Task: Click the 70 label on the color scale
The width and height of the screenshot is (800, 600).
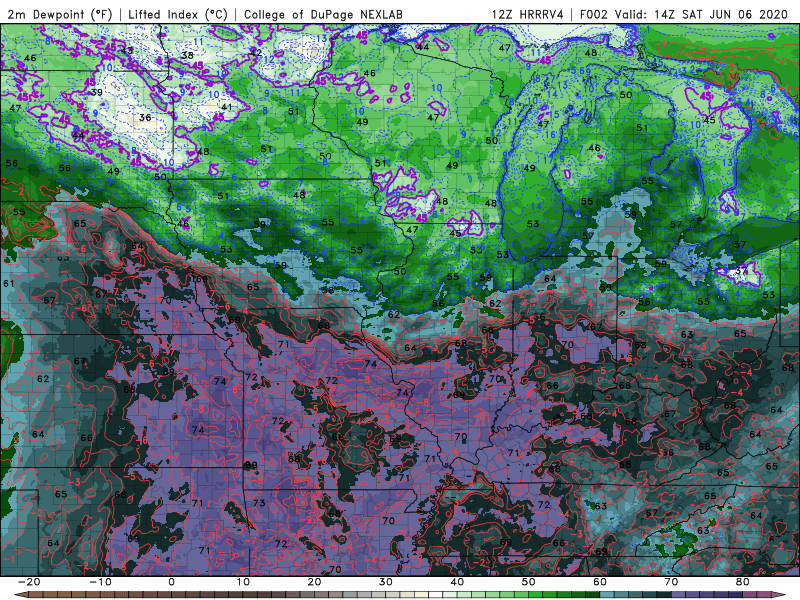Action: point(671,582)
